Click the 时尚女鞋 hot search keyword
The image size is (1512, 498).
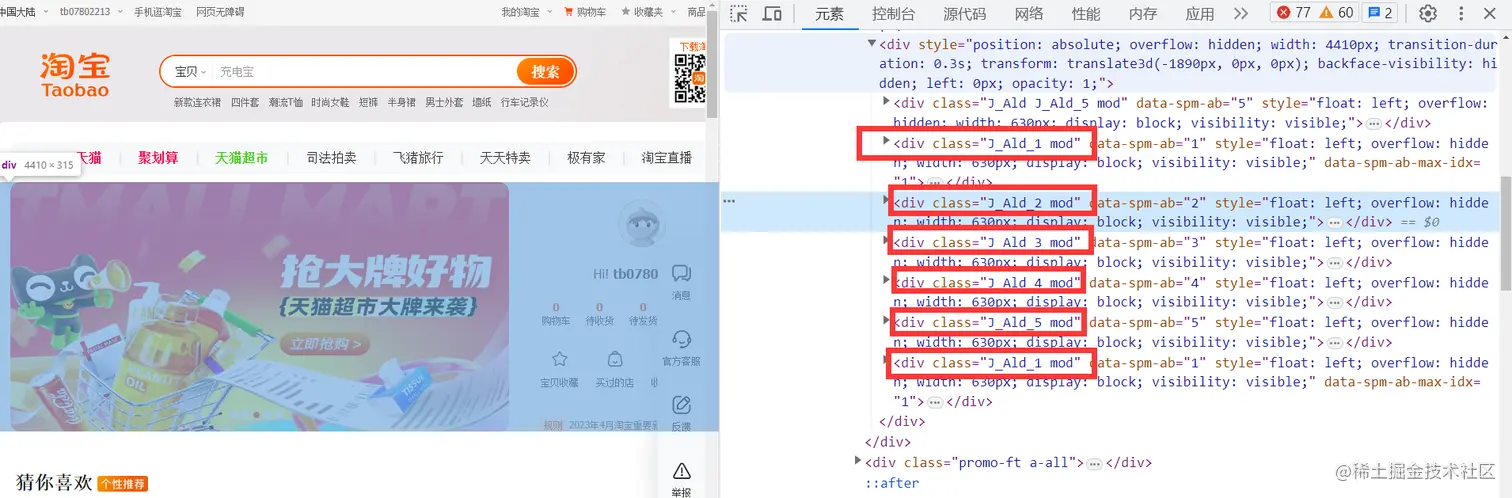click(x=330, y=102)
